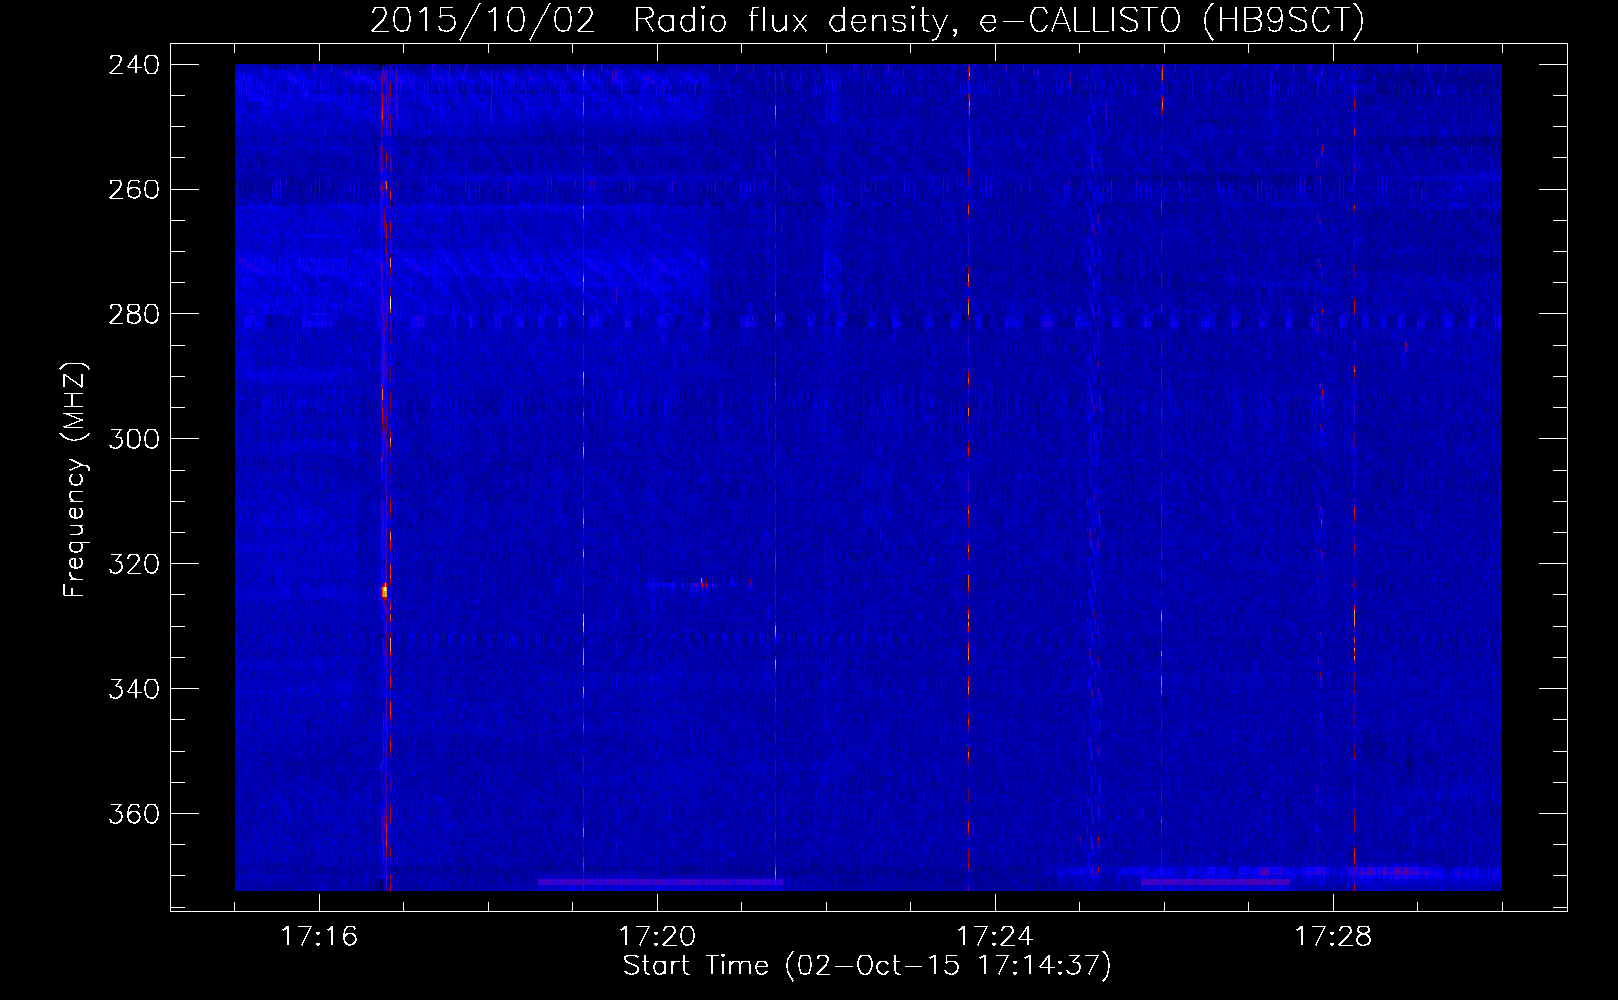This screenshot has width=1618, height=1000.
Task: Click the plot title '2015/10/02 Radio flux density, e-CALLISTO (HB9SCT)'
Action: (867, 20)
